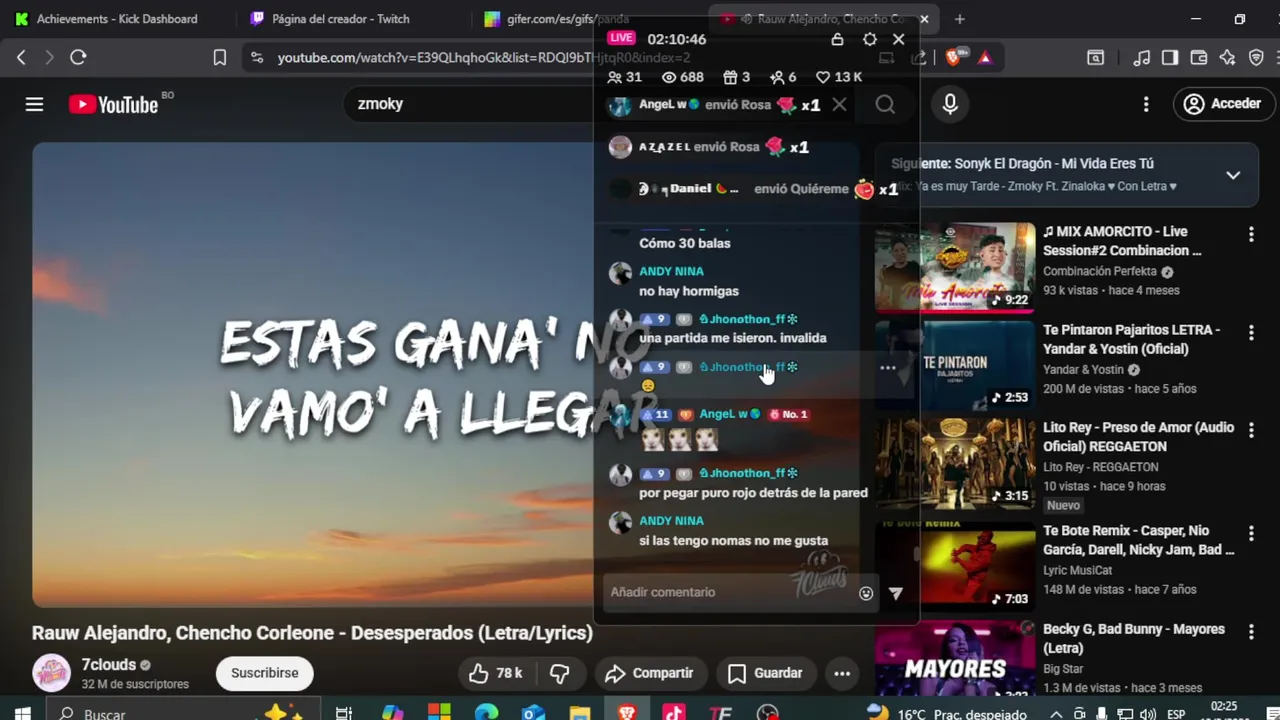Open the emoji picker in the comment box

tap(866, 593)
